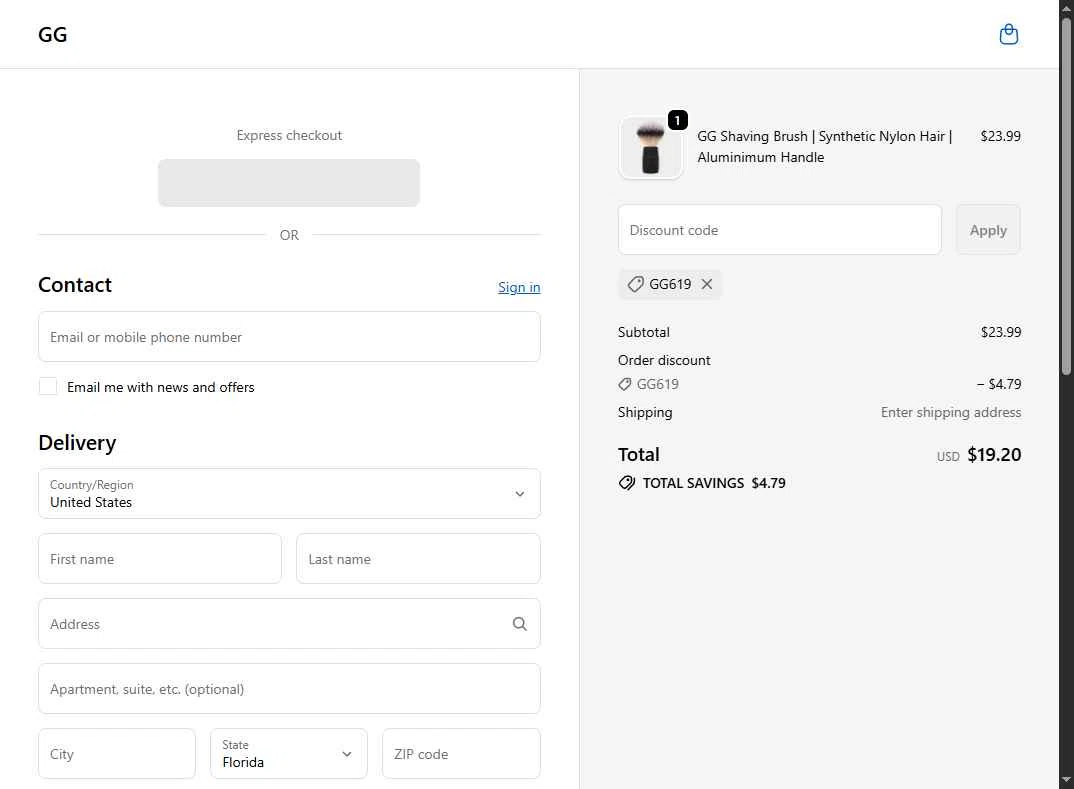Click the Express checkout button placeholder
1074x789 pixels.
(x=289, y=183)
